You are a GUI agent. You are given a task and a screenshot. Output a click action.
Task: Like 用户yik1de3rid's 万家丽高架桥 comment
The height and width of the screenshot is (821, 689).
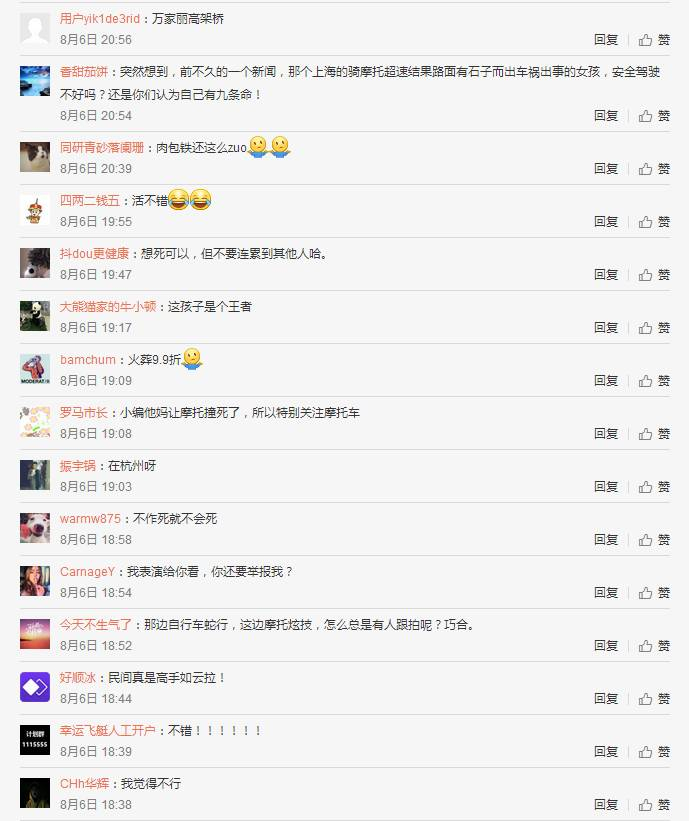pos(654,40)
